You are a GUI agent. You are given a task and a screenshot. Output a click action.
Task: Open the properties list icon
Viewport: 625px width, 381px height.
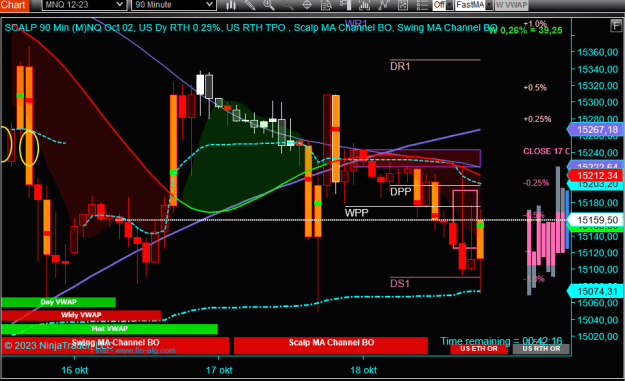[422, 5]
